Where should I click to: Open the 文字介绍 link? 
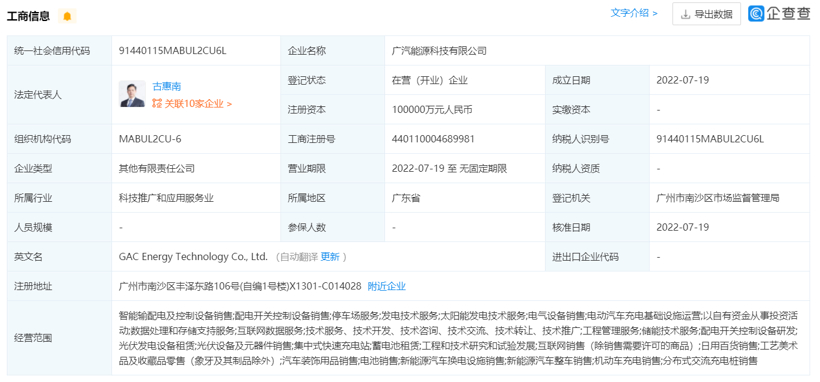pos(634,13)
